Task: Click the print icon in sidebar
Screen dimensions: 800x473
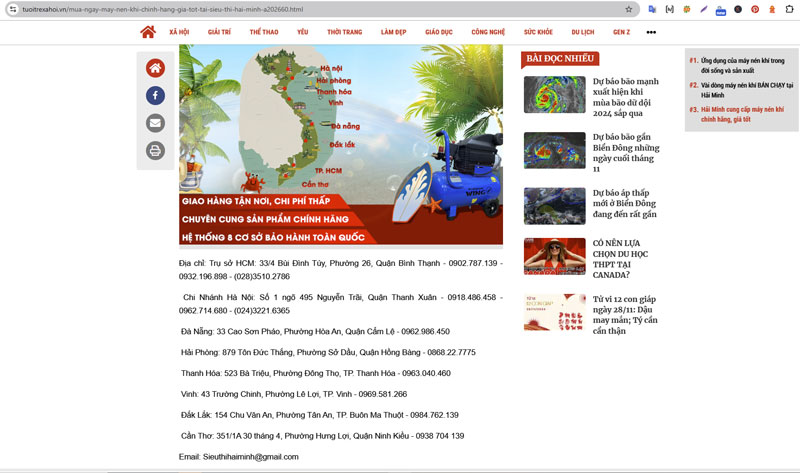Action: pos(155,150)
